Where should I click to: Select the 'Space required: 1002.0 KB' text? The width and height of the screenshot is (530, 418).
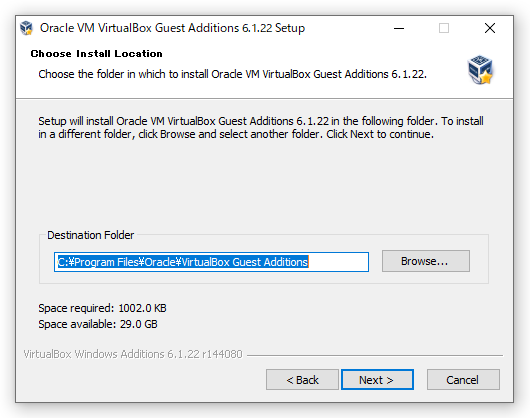(102, 308)
